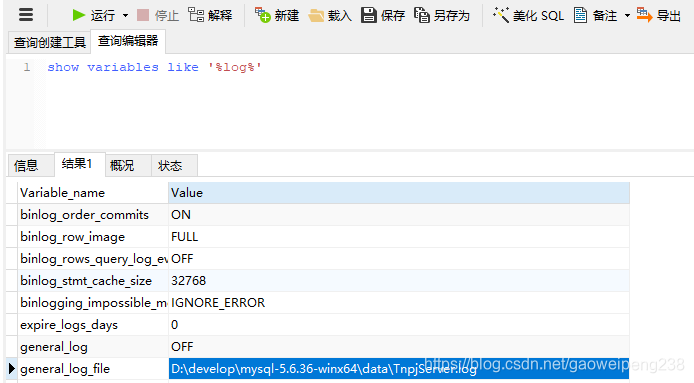Image resolution: width=694 pixels, height=383 pixels.
Task: Click the value 0 of expire_logs_days
Action: 399,325
